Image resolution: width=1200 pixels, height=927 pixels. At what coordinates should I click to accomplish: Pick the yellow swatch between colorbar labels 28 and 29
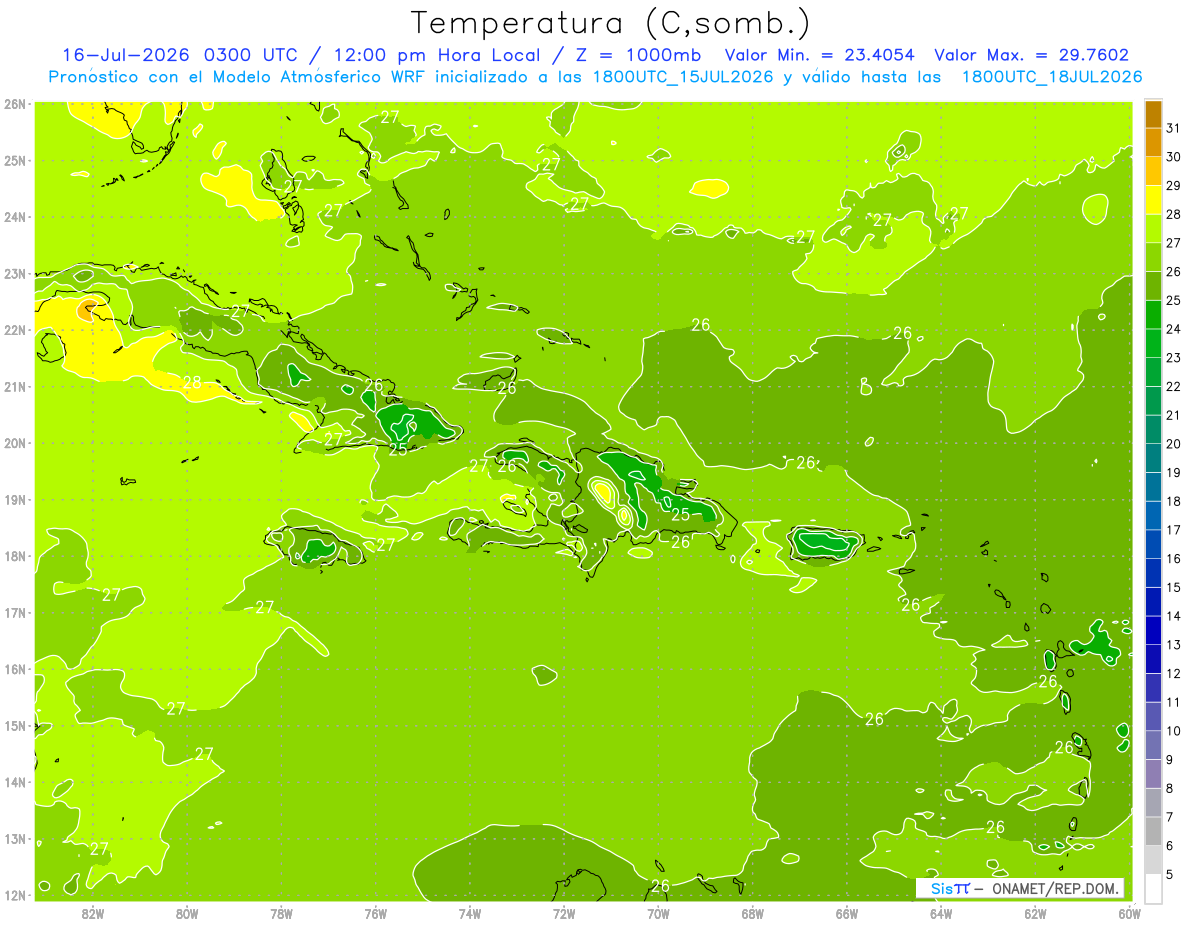click(1153, 199)
